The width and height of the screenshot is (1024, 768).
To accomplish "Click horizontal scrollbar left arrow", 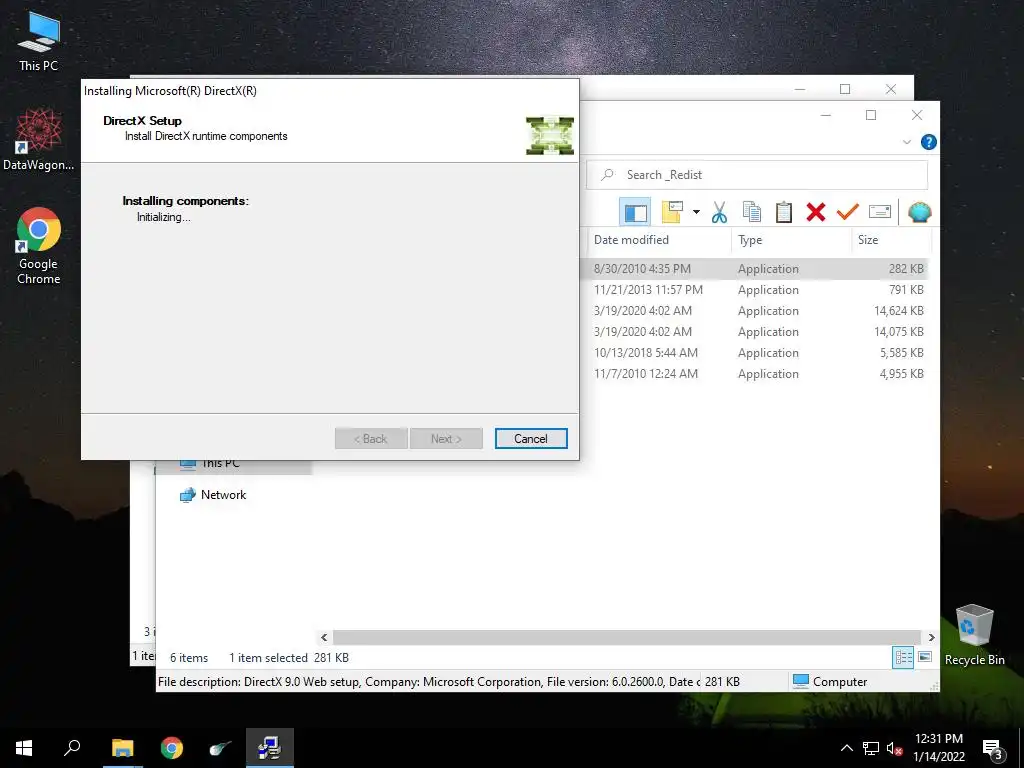I will point(325,637).
